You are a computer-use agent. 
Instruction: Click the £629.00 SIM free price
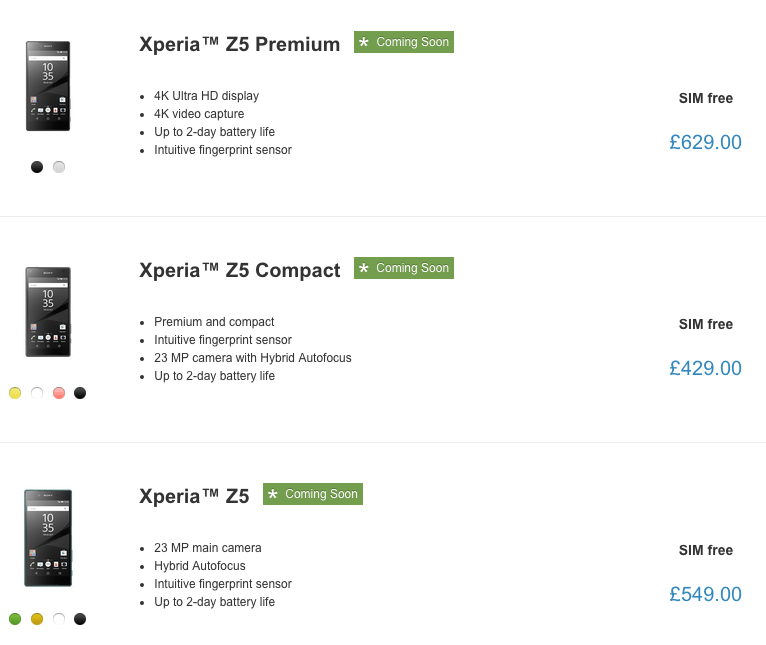click(705, 142)
